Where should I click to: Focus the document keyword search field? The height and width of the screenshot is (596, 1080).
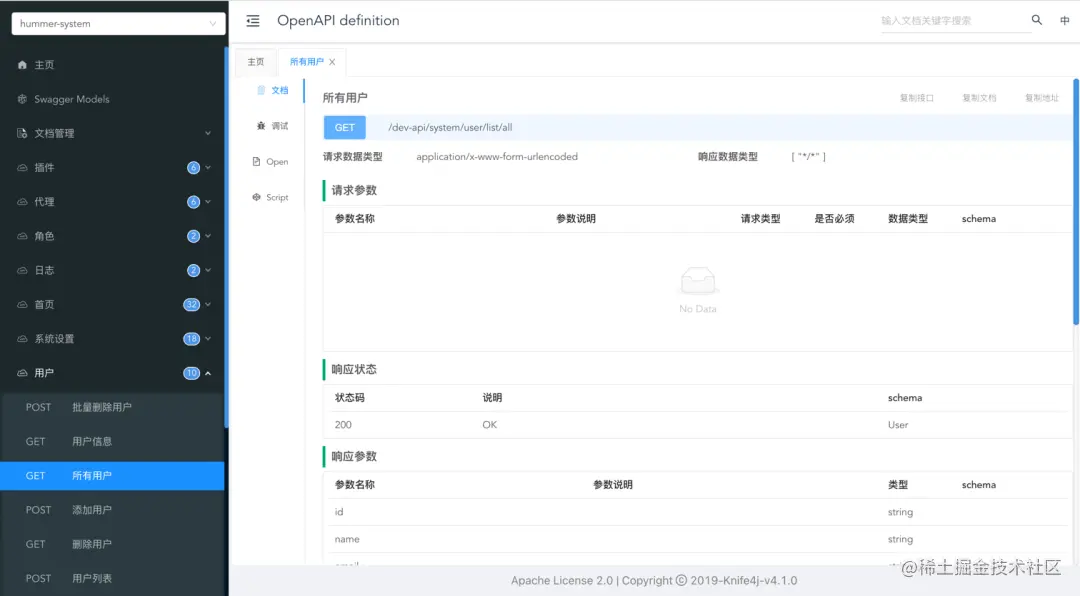(954, 21)
